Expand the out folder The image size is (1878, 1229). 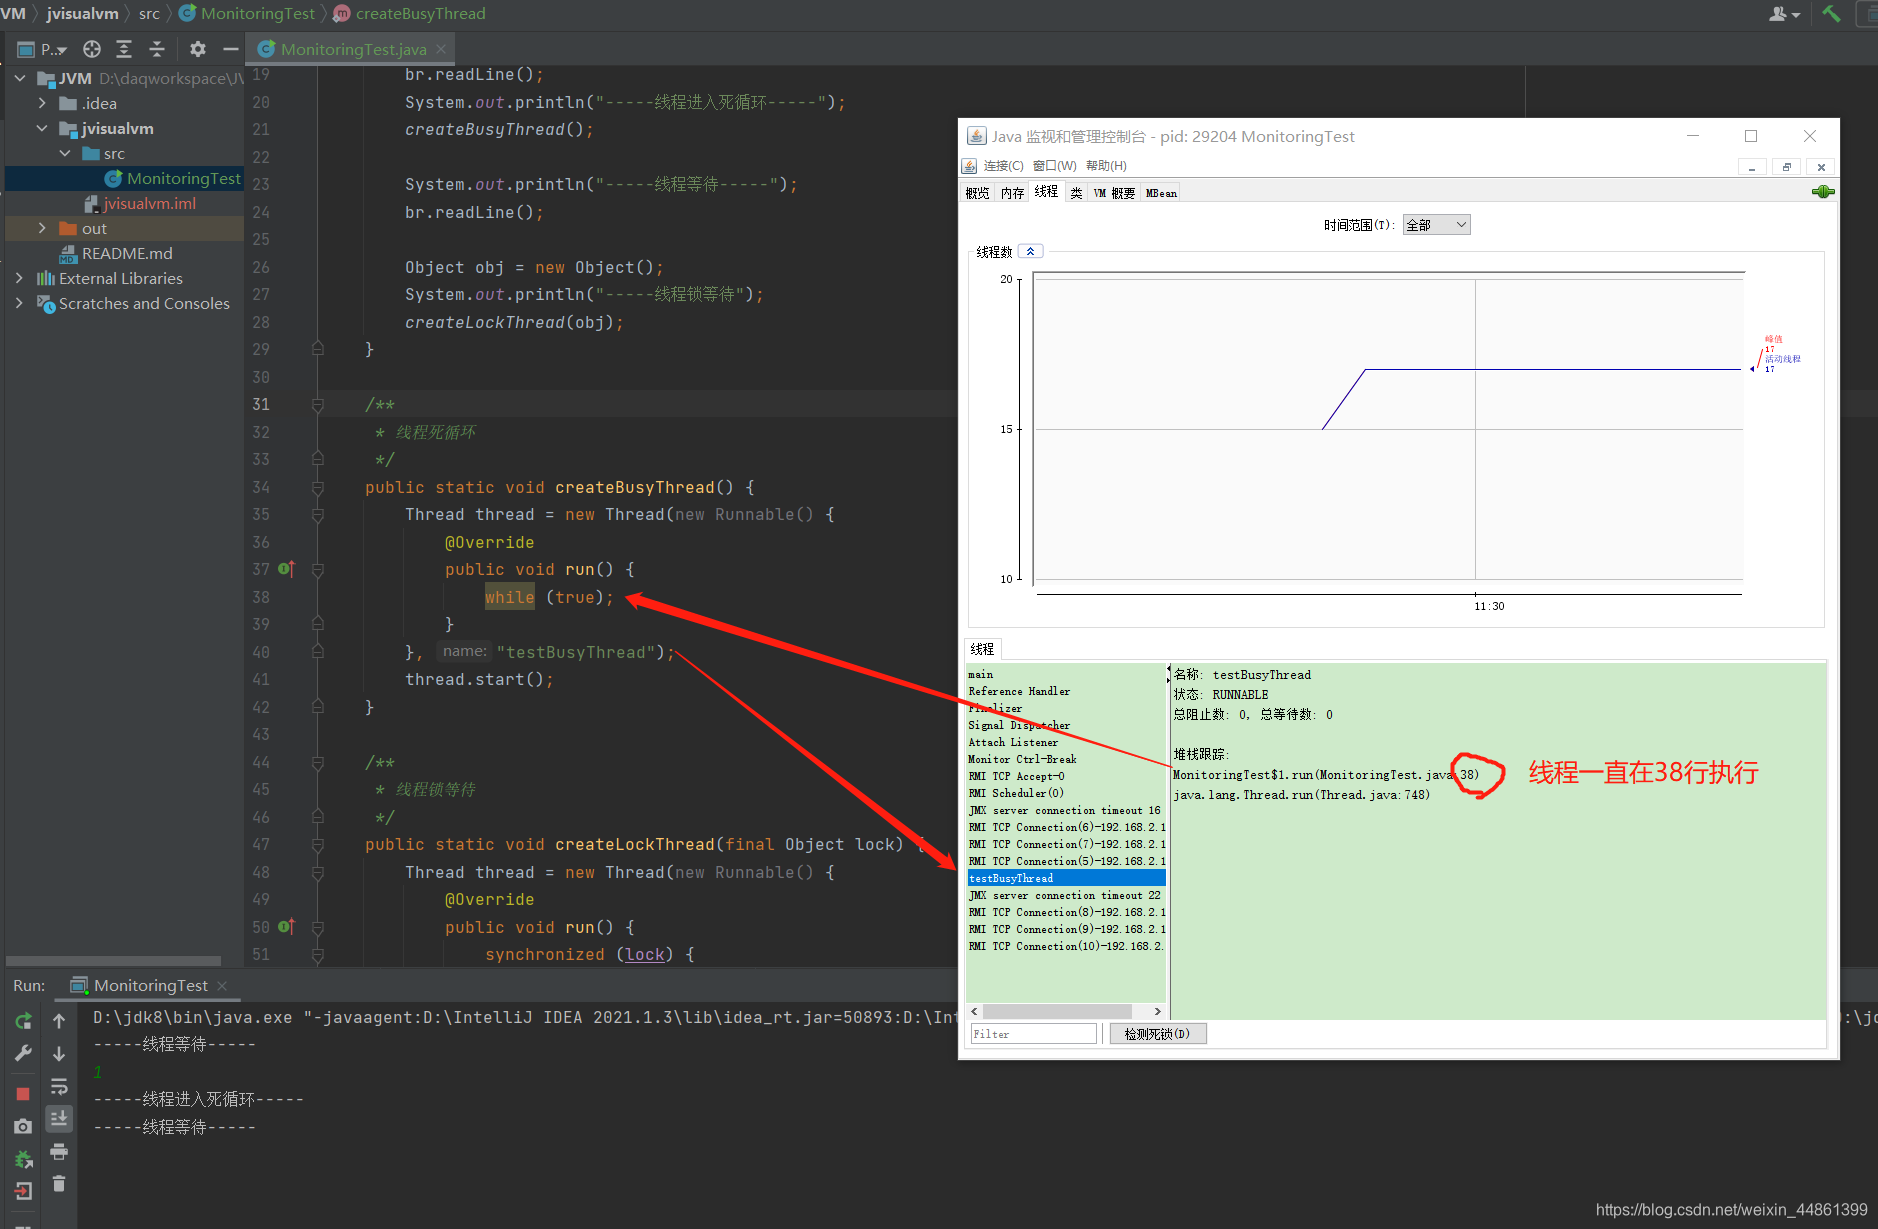pos(42,228)
